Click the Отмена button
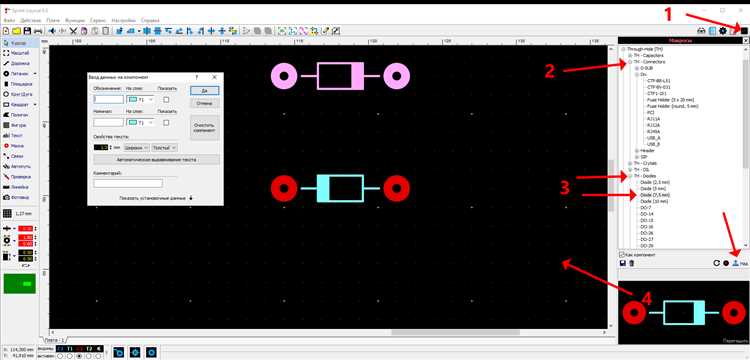This screenshot has height=360, width=750. tap(204, 103)
